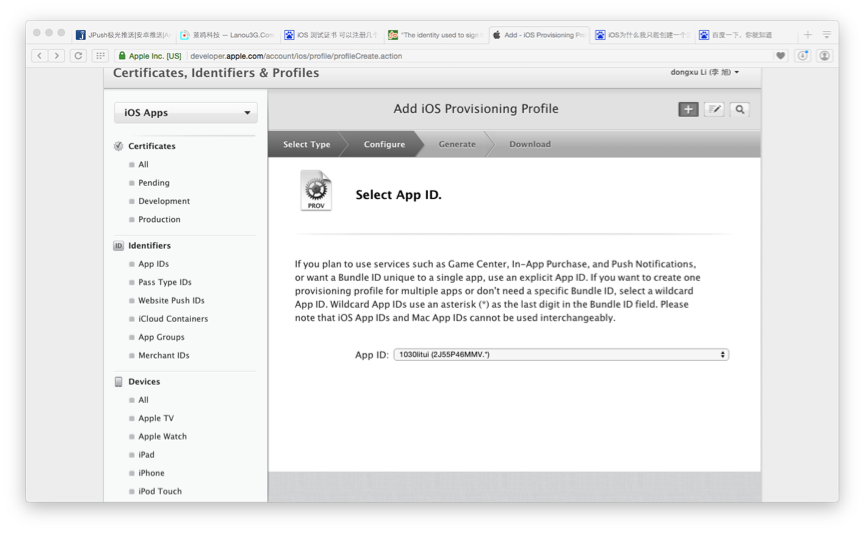Click the Select Type step

pos(307,144)
